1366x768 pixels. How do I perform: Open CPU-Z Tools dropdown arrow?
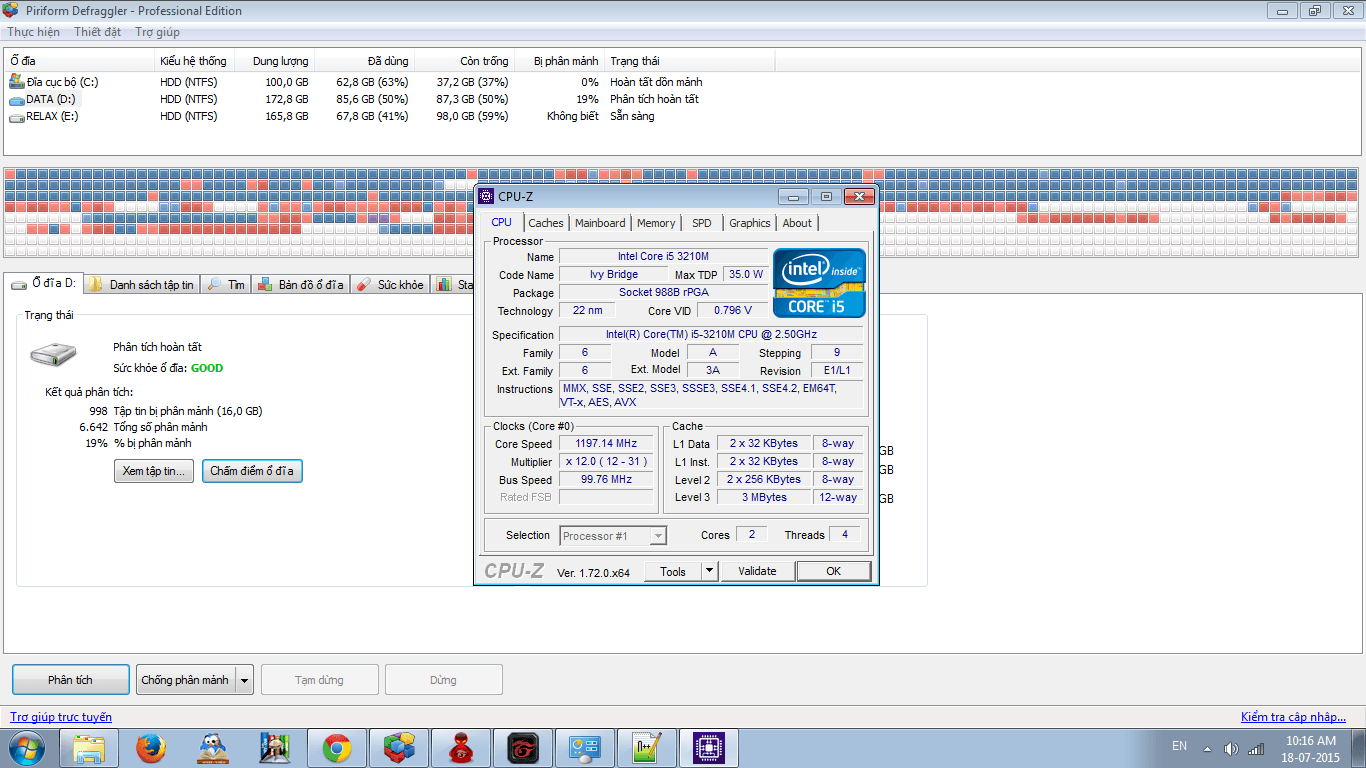click(x=709, y=571)
